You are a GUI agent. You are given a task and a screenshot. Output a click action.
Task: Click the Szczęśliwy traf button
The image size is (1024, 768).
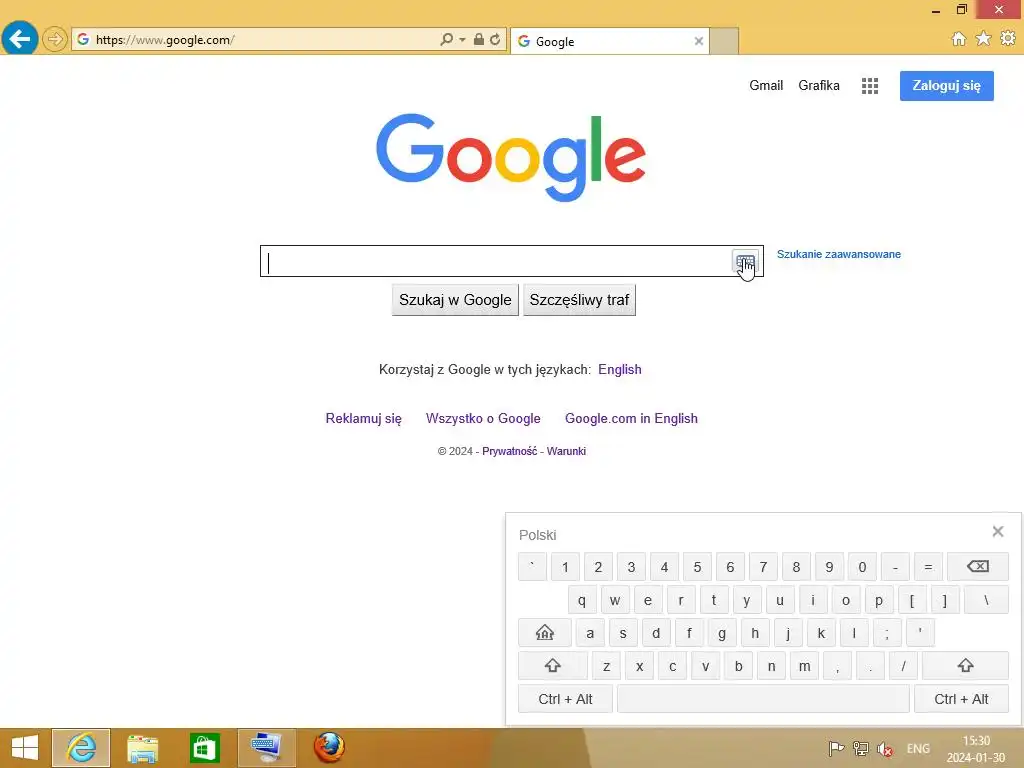(579, 300)
